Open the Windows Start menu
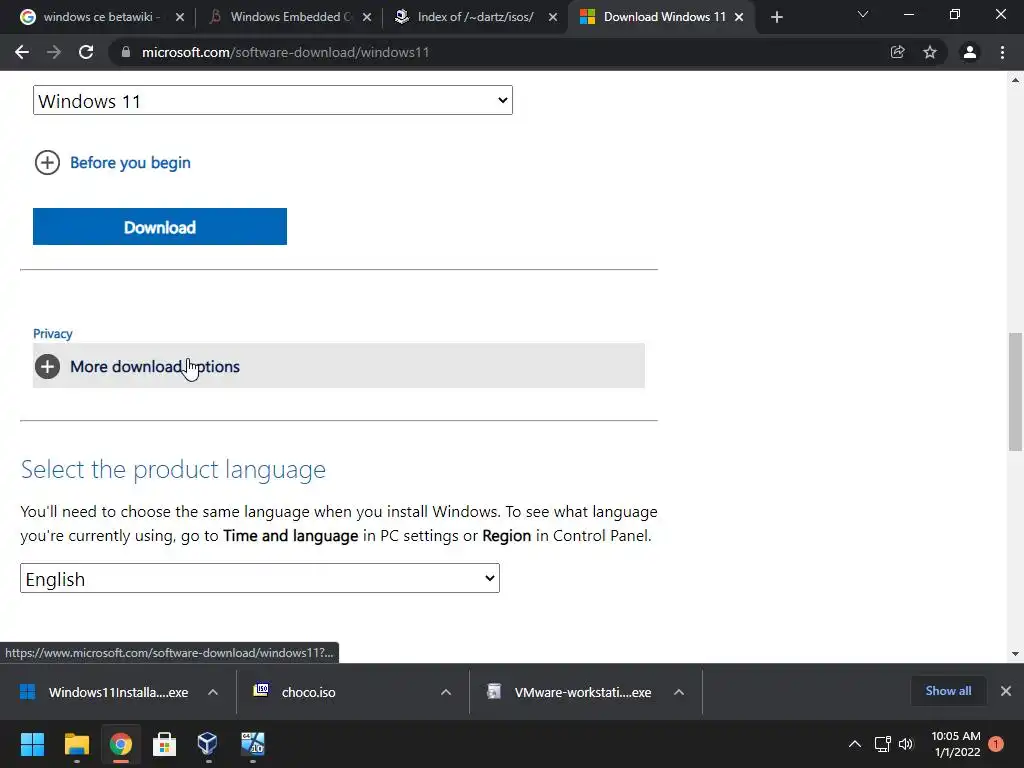Viewport: 1024px width, 768px height. (x=32, y=744)
